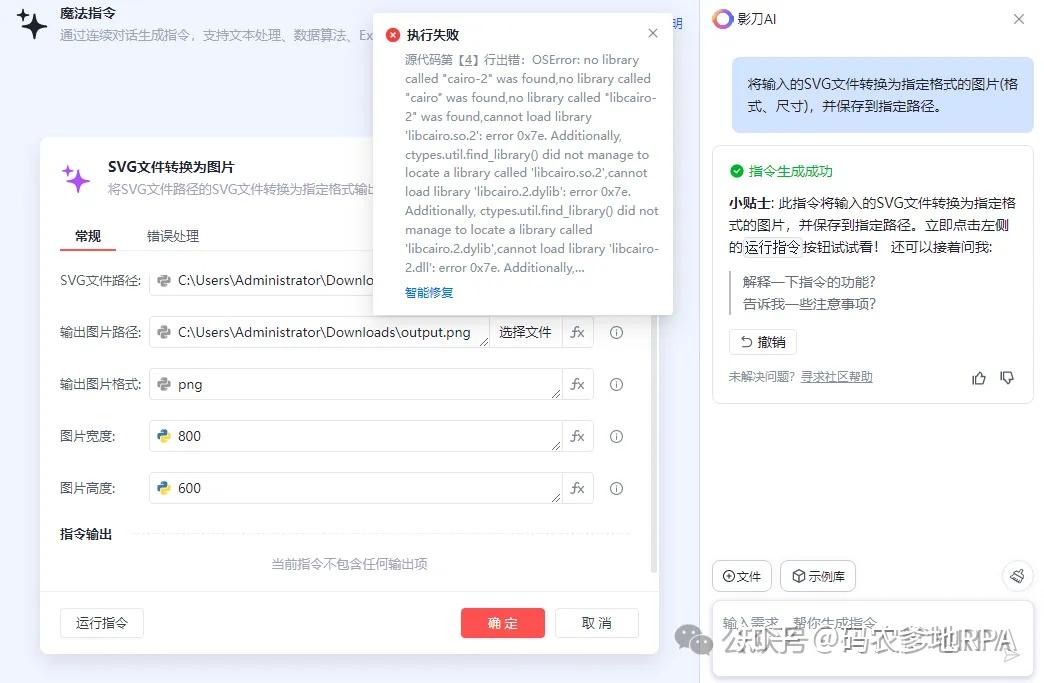Viewport: 1044px width, 683px height.
Task: Click the 影刀AI logo icon
Action: pyautogui.click(x=722, y=19)
